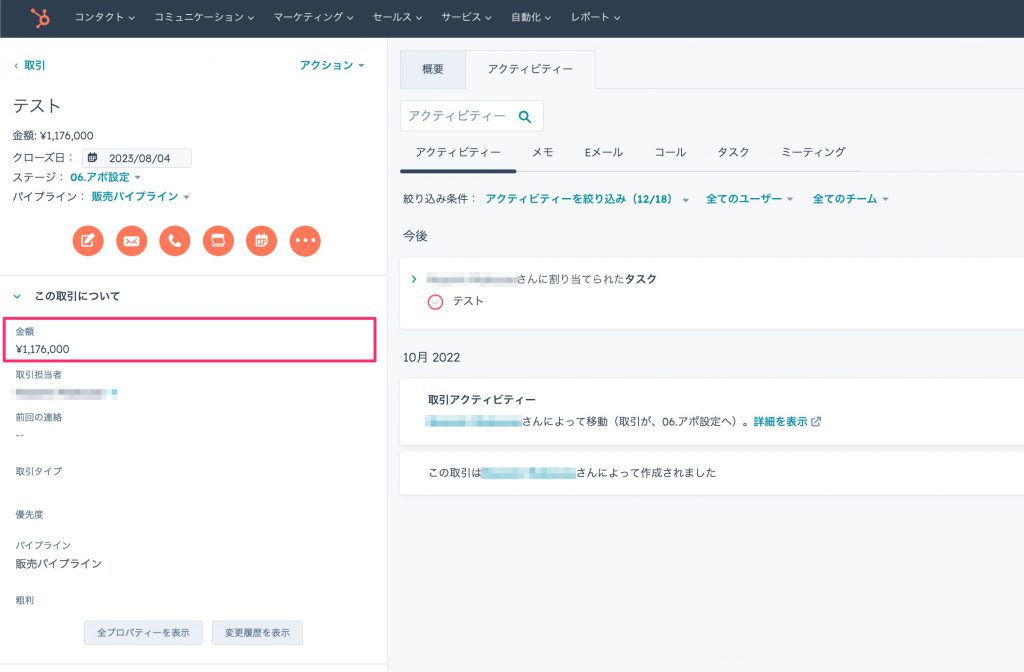The image size is (1024, 672).
Task: Select the メモ sub-tab
Action: pyautogui.click(x=542, y=152)
